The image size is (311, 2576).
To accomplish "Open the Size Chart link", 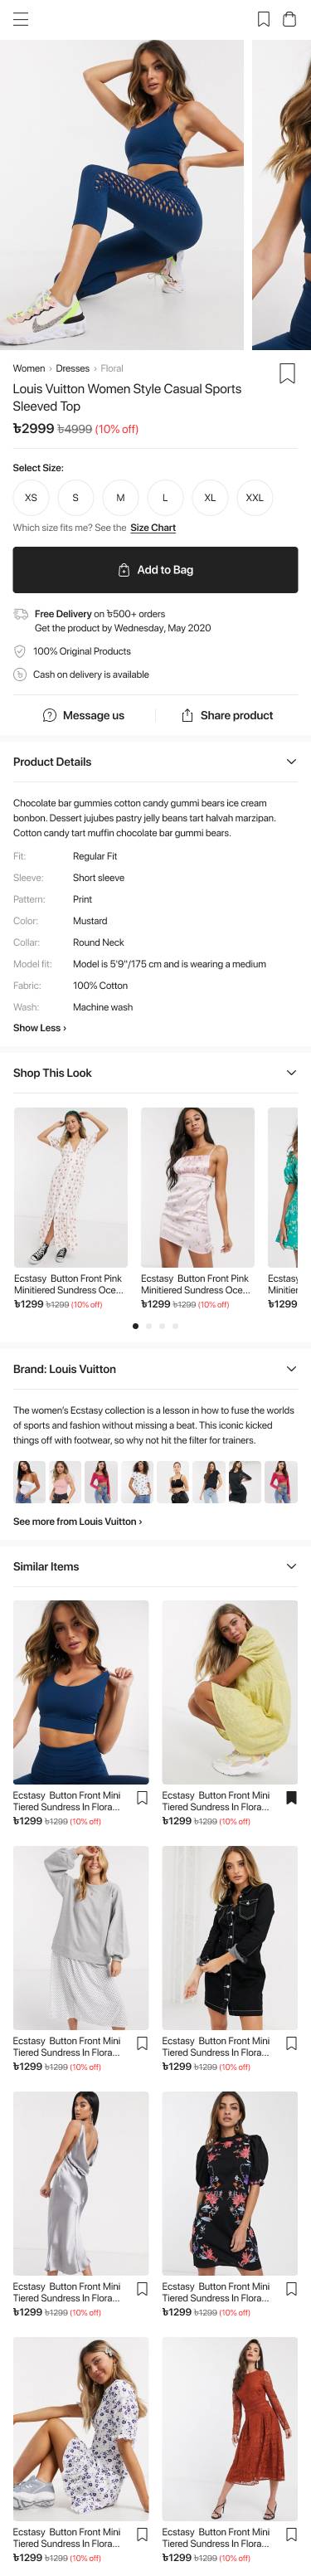I will (153, 527).
